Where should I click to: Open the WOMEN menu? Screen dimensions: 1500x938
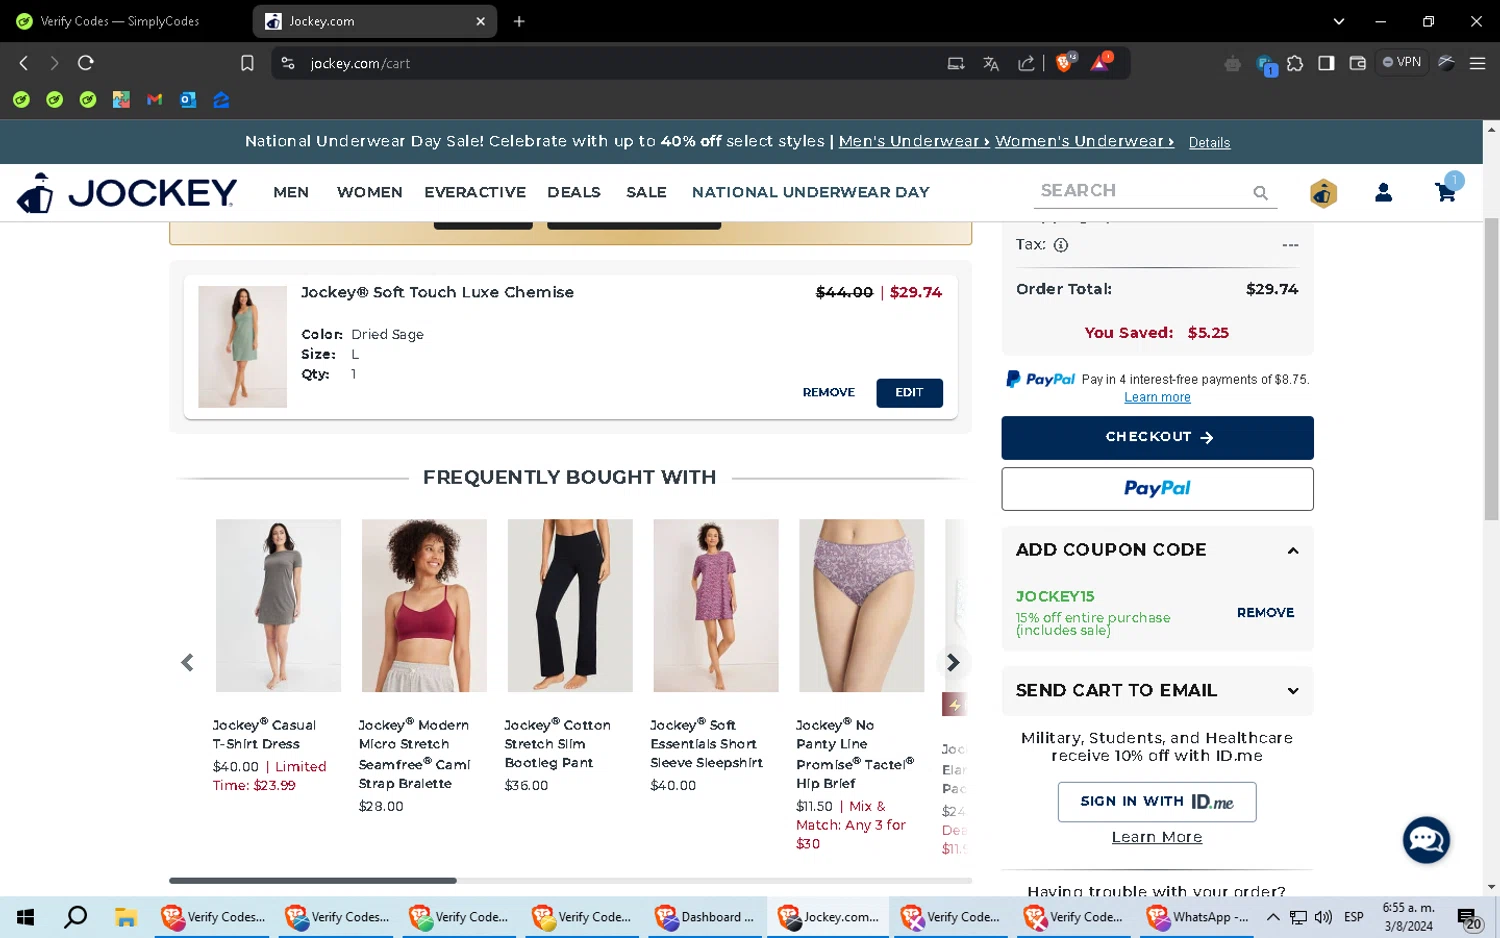click(x=369, y=192)
